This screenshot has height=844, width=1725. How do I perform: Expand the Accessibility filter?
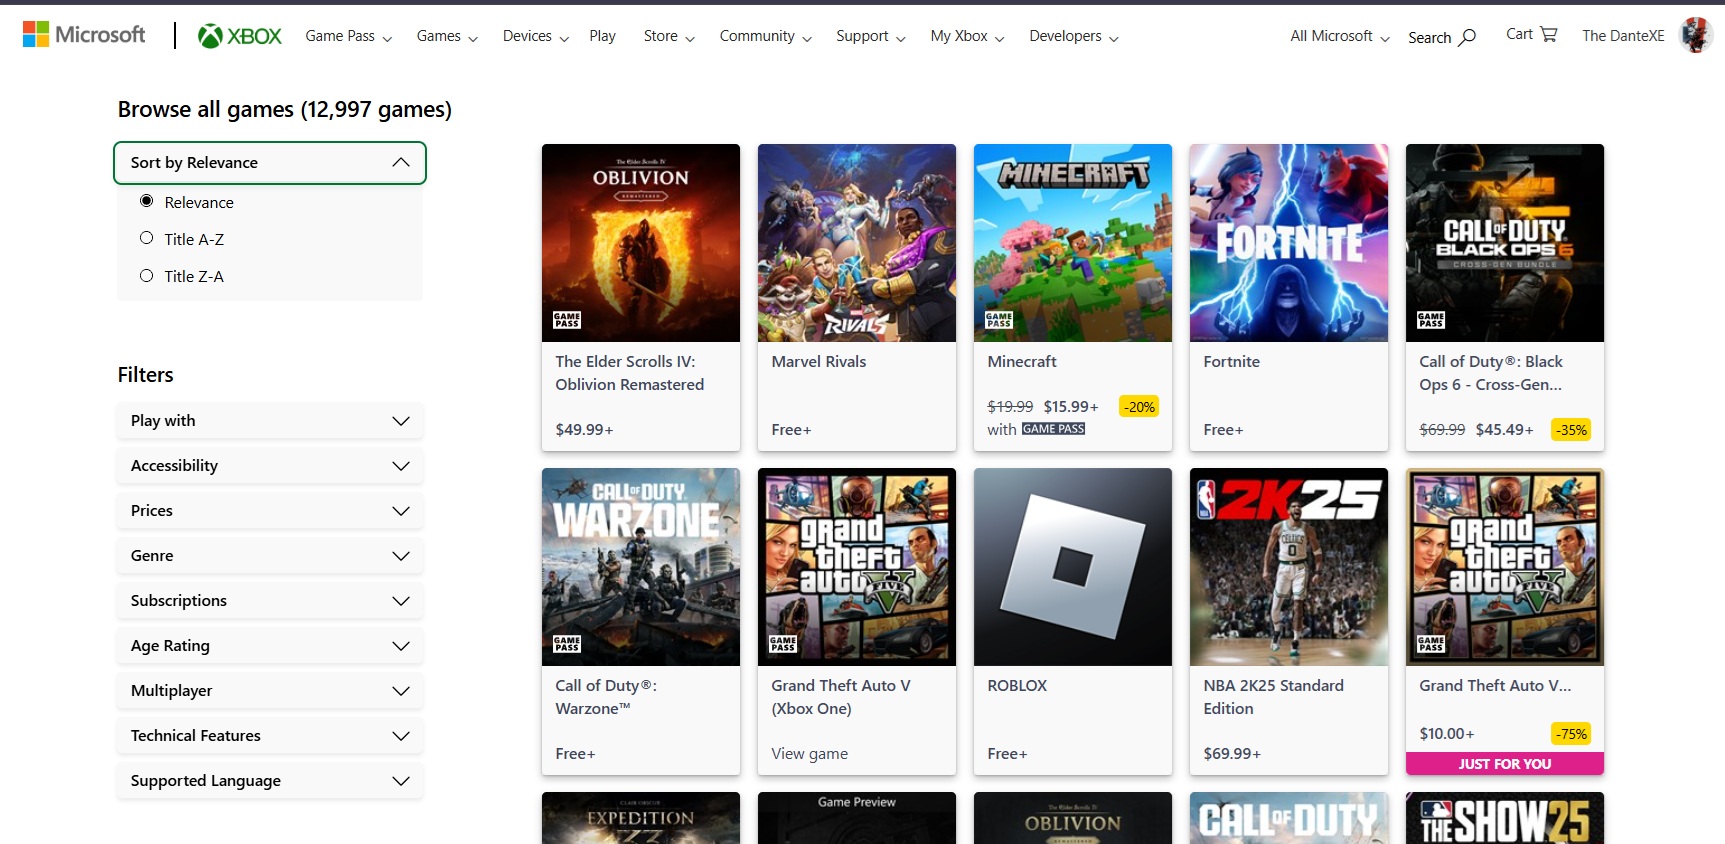click(270, 466)
